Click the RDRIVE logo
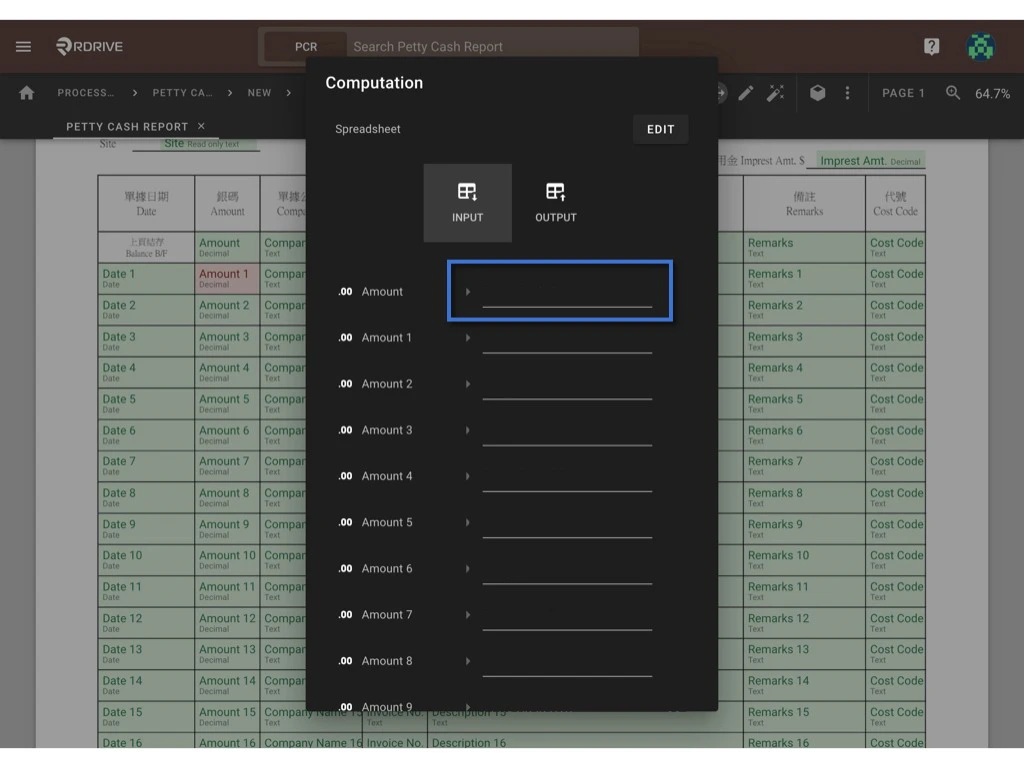Viewport: 1024px width, 768px height. point(88,46)
